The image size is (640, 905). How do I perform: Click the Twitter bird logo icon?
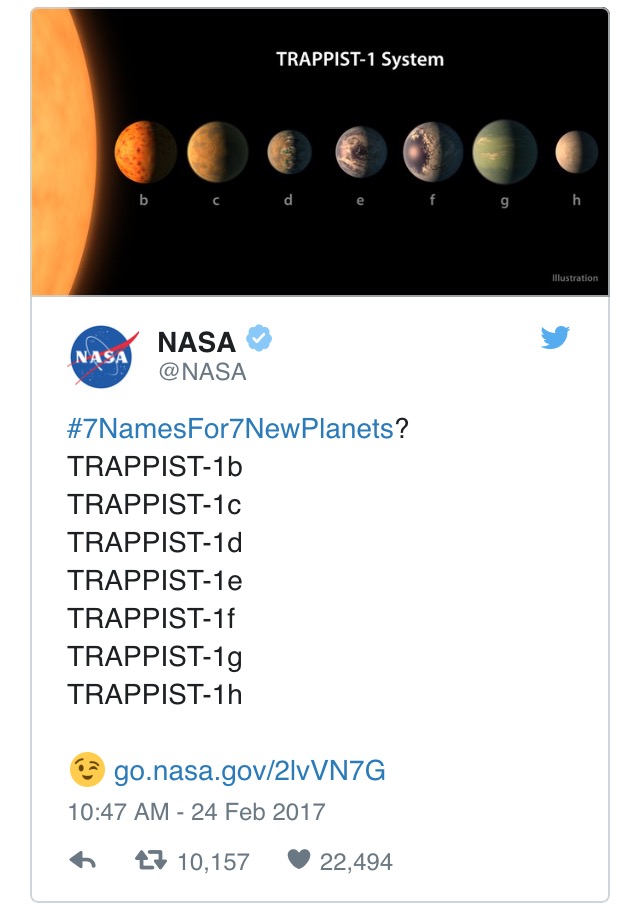coord(555,338)
